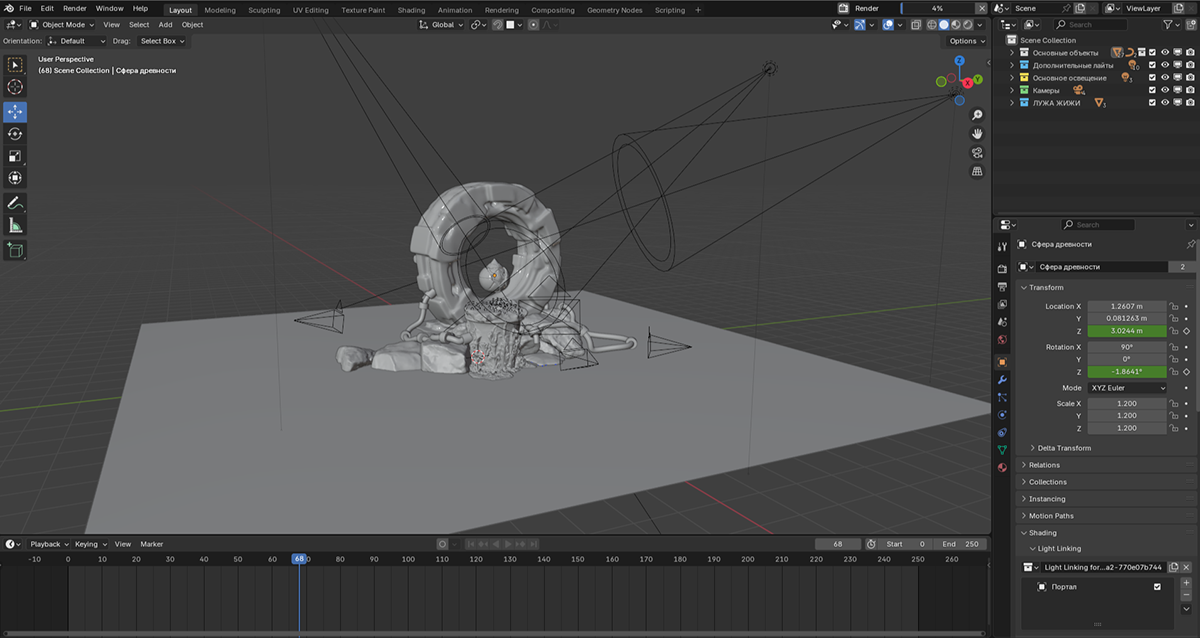This screenshot has width=1200, height=638.
Task: Open the Modifiers wrench properties tab
Action: pyautogui.click(x=1002, y=380)
